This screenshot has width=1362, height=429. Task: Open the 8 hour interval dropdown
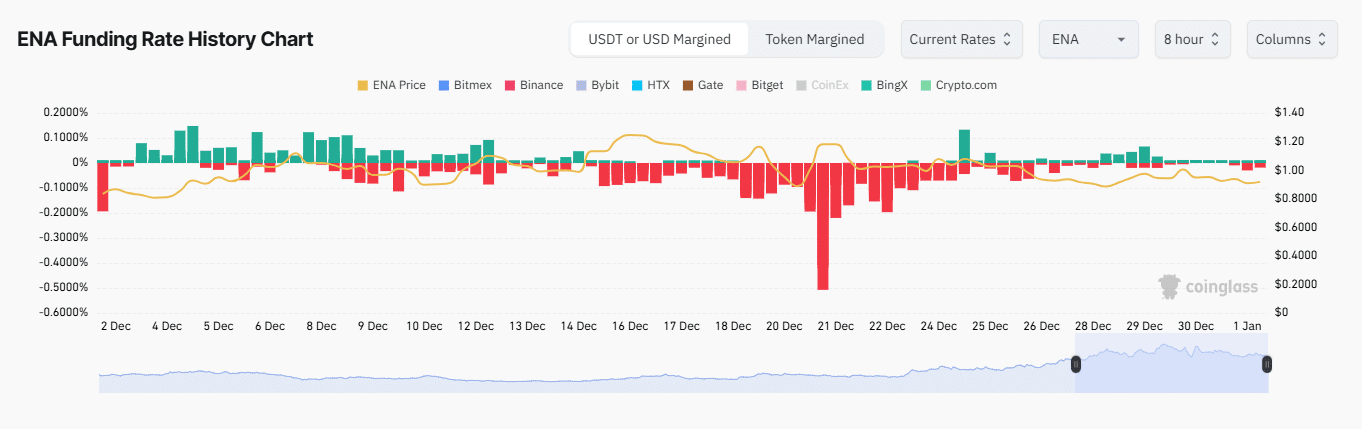click(1192, 39)
